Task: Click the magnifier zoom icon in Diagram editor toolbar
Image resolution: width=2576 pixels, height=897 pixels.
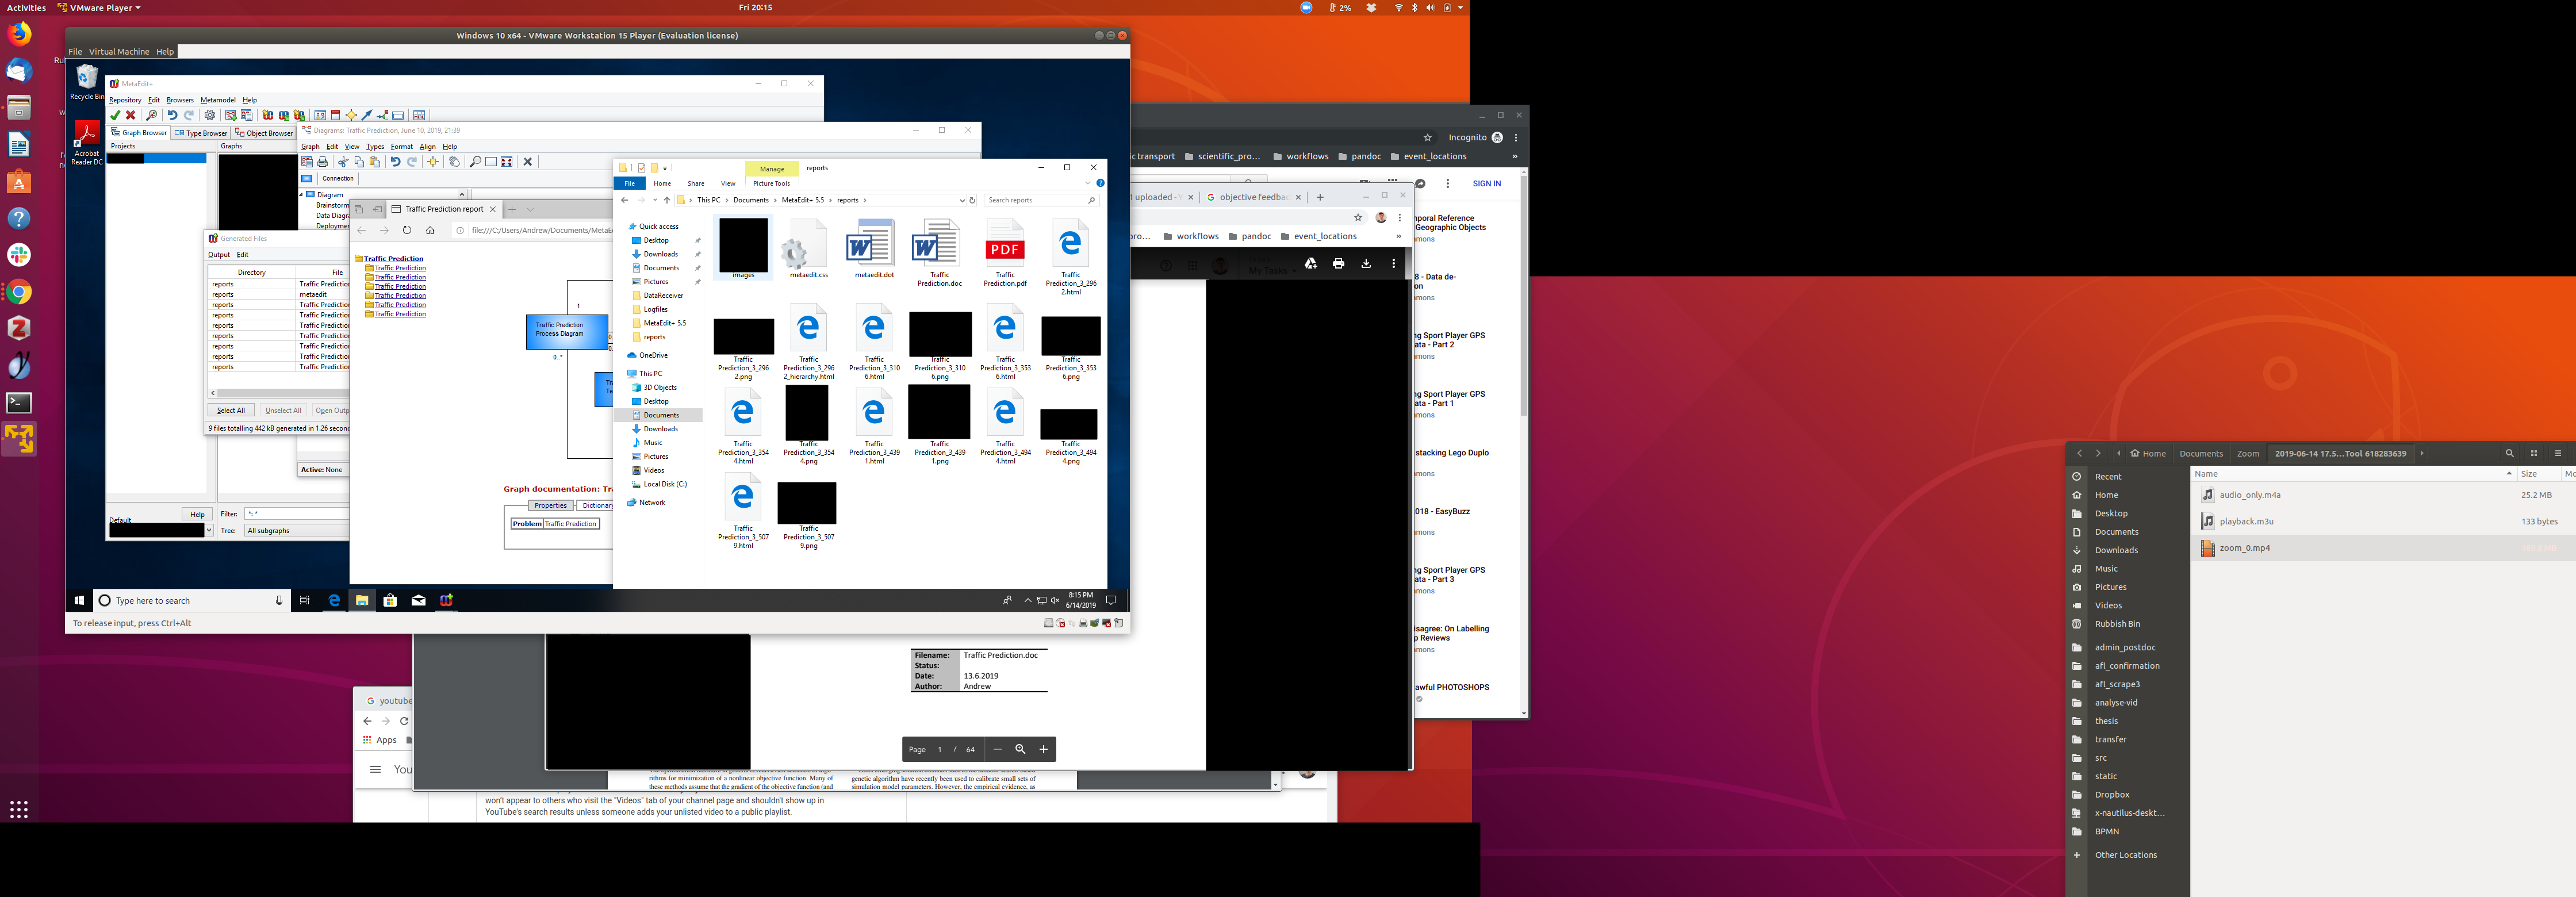Action: pos(475,162)
